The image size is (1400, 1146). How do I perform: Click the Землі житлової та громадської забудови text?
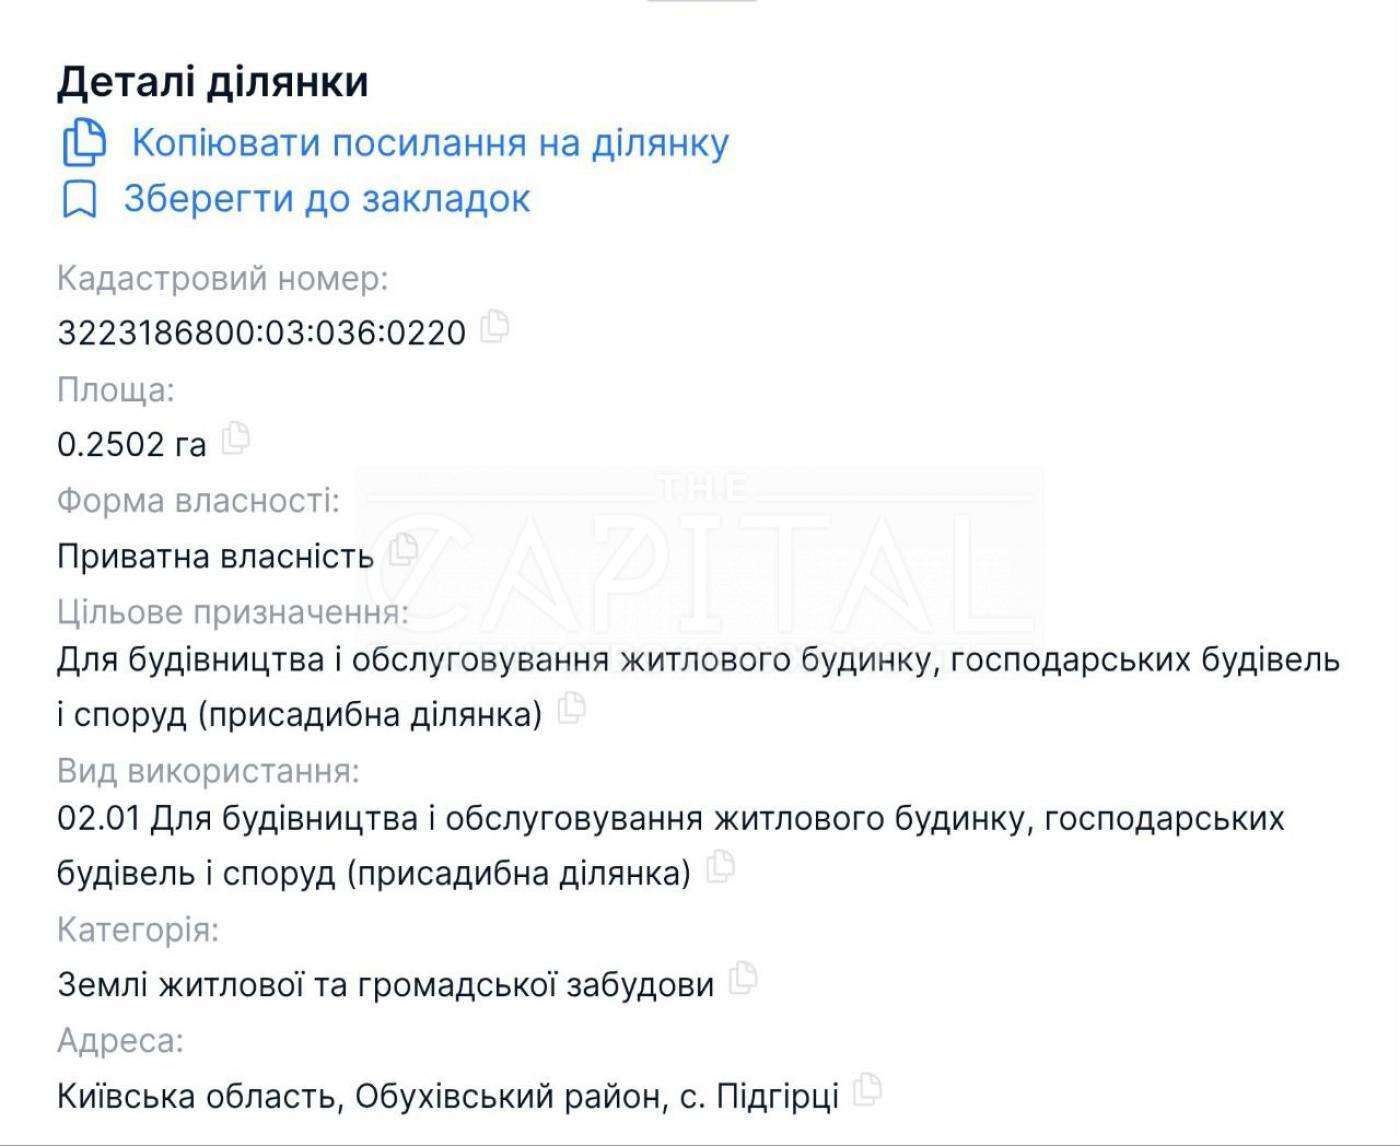point(385,984)
